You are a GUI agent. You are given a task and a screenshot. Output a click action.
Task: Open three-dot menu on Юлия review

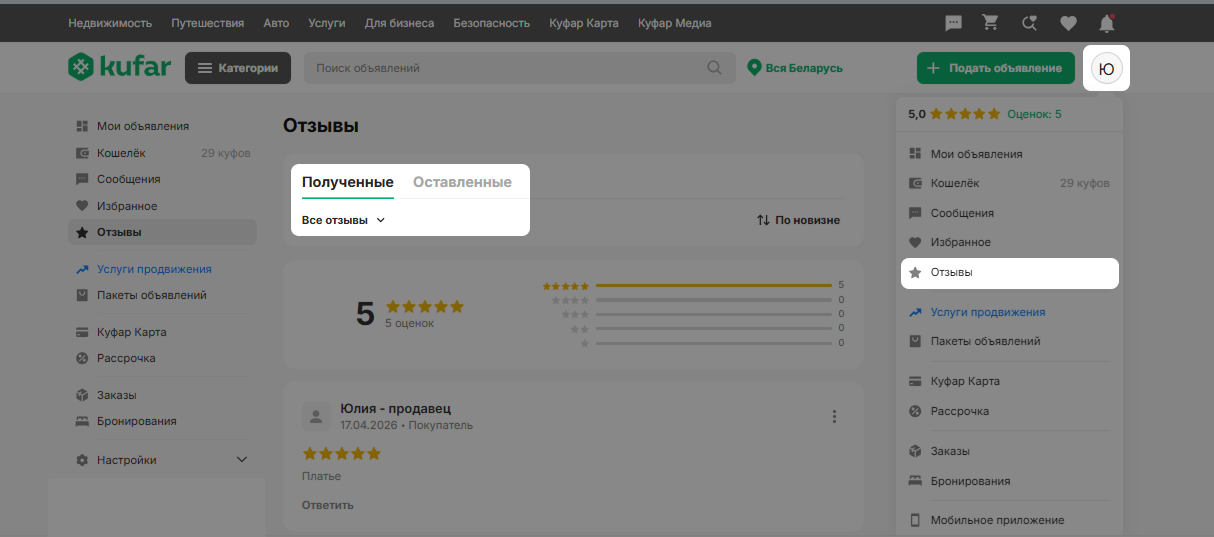pyautogui.click(x=835, y=416)
